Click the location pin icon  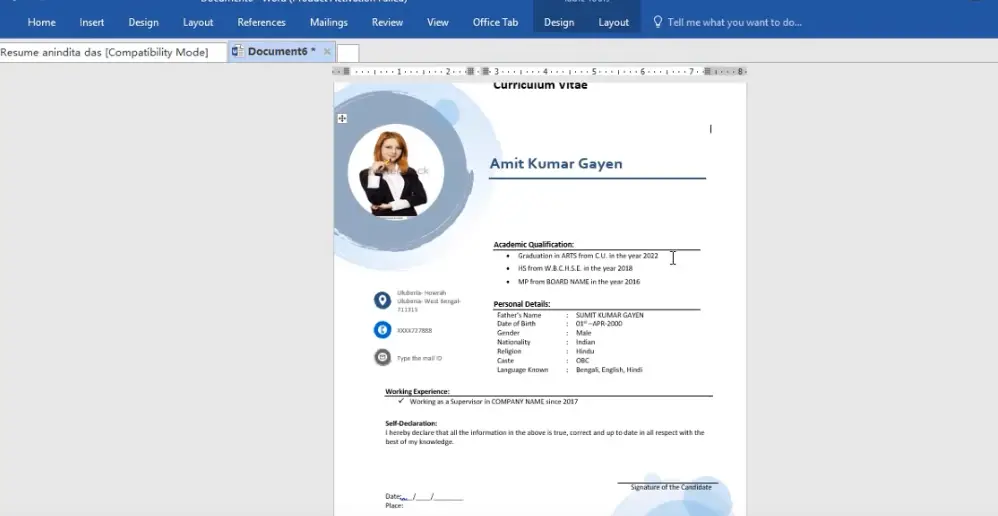[382, 300]
